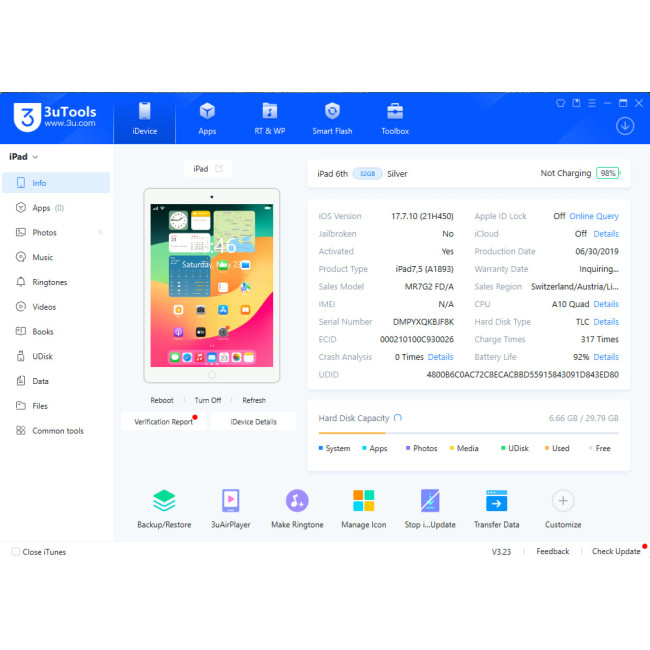Open the RT & WP tab
This screenshot has height=650, width=650.
pos(270,119)
